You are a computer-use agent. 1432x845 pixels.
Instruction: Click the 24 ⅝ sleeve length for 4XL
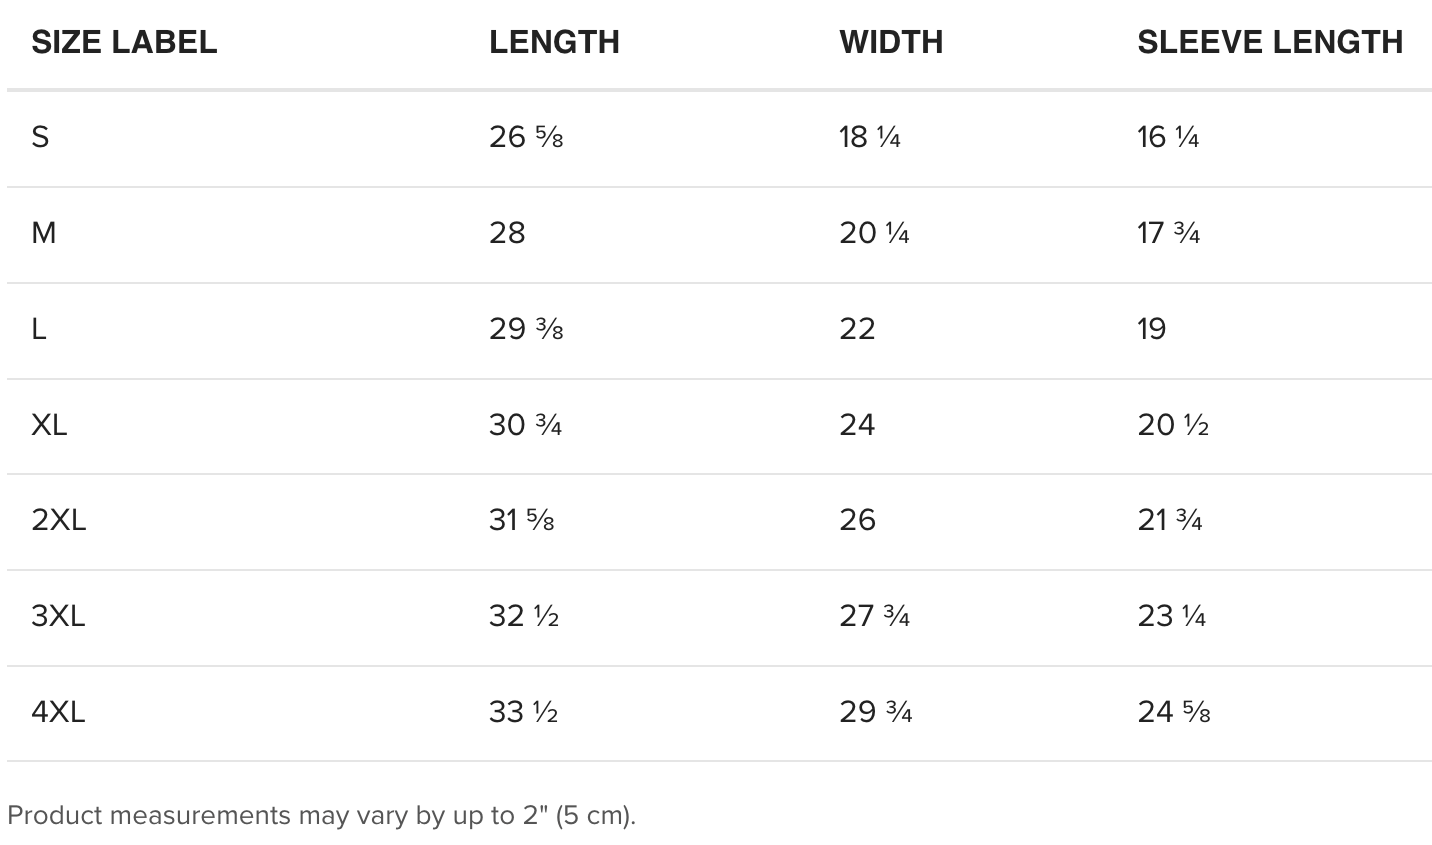click(1173, 712)
